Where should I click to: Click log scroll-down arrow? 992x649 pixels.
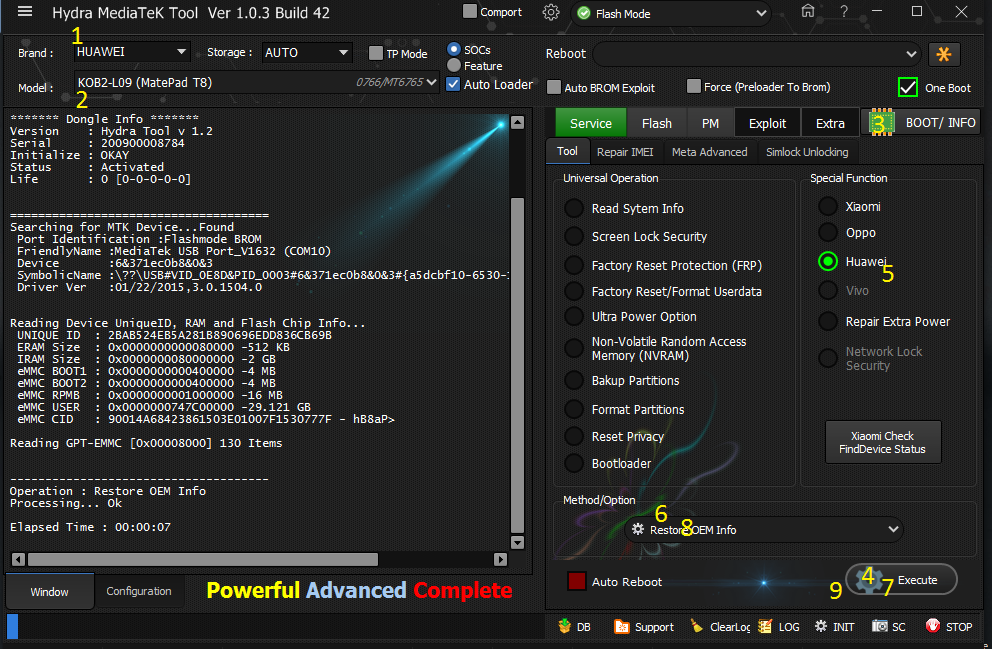click(518, 543)
